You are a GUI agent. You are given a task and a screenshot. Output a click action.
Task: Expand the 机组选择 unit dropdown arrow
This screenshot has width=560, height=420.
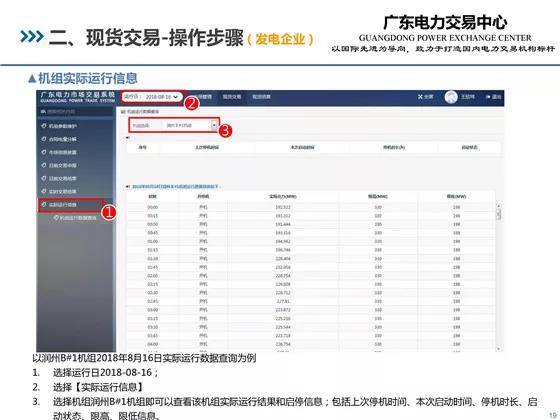pyautogui.click(x=214, y=125)
